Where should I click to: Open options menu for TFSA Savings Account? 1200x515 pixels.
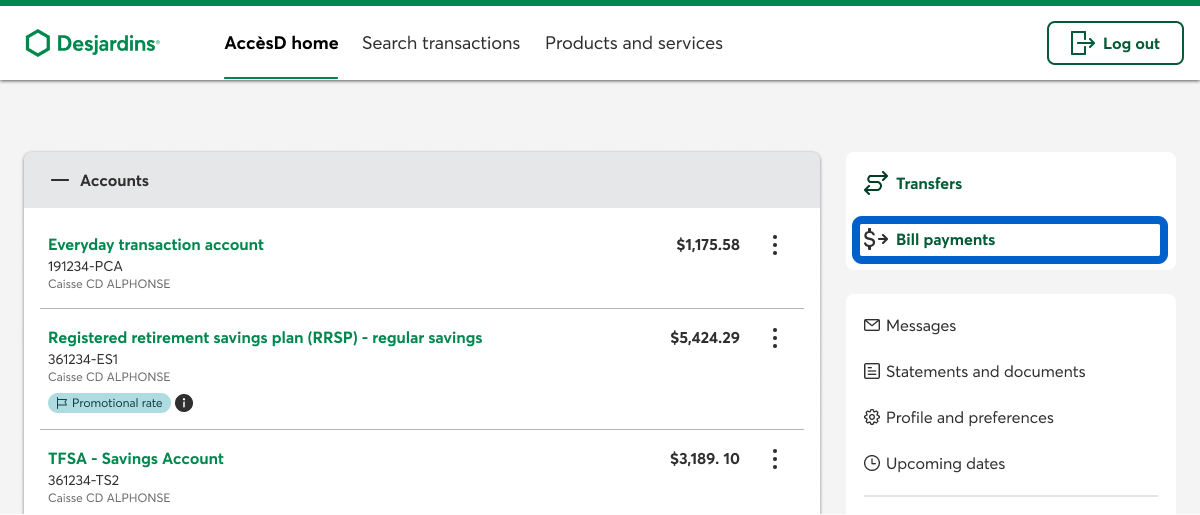tap(775, 459)
